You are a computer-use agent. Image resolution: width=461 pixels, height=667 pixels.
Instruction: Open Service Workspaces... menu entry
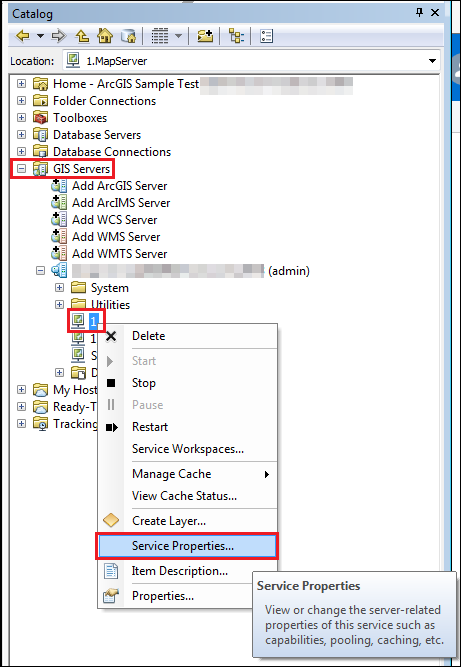click(x=188, y=449)
